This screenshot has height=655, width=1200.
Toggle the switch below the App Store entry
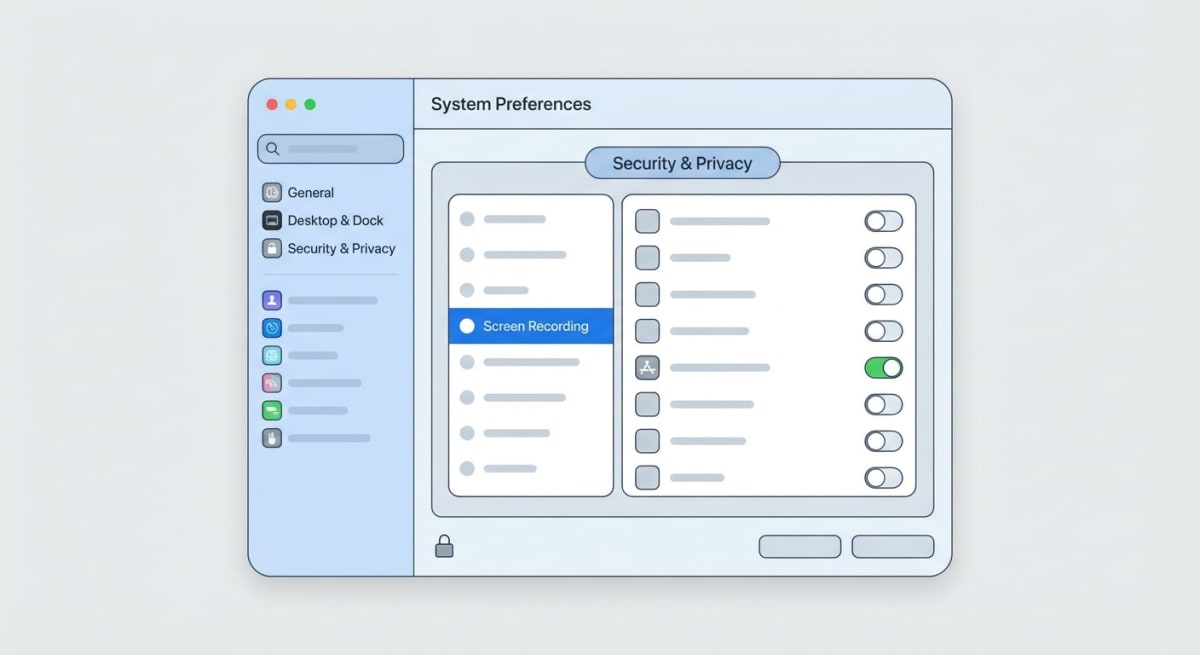tap(883, 404)
